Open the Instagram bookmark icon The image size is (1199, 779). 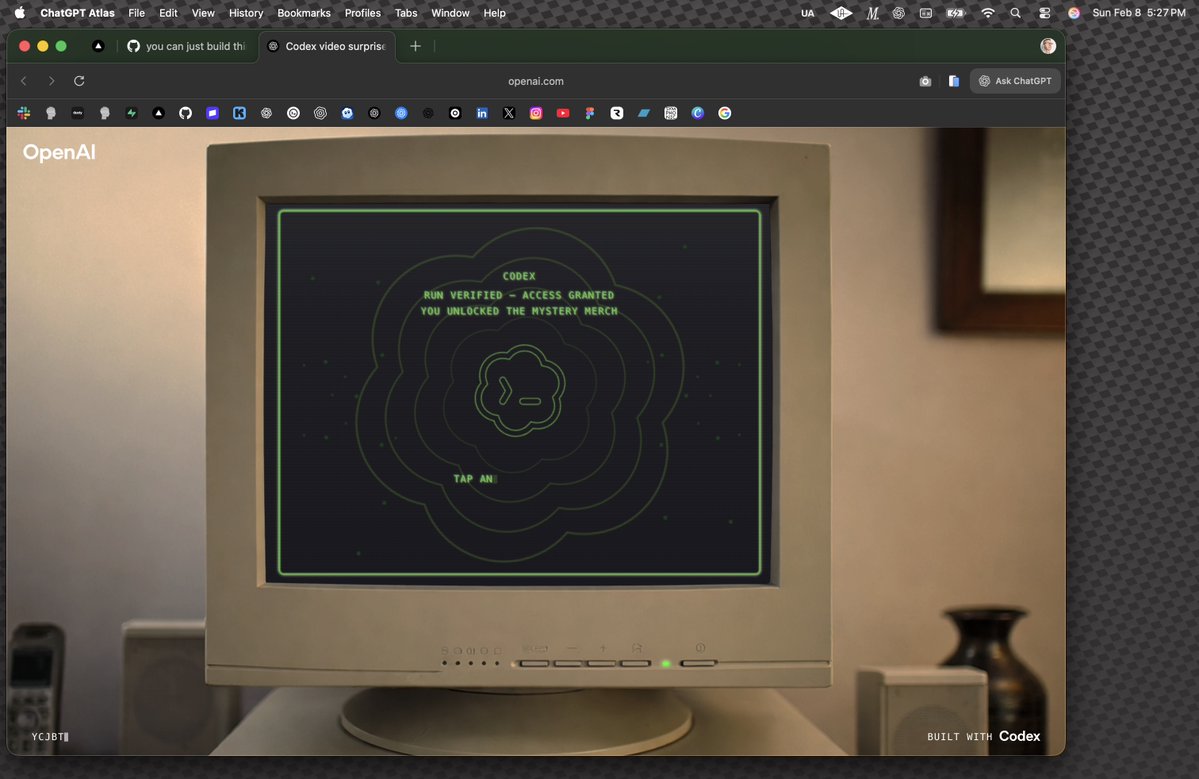[x=536, y=113]
